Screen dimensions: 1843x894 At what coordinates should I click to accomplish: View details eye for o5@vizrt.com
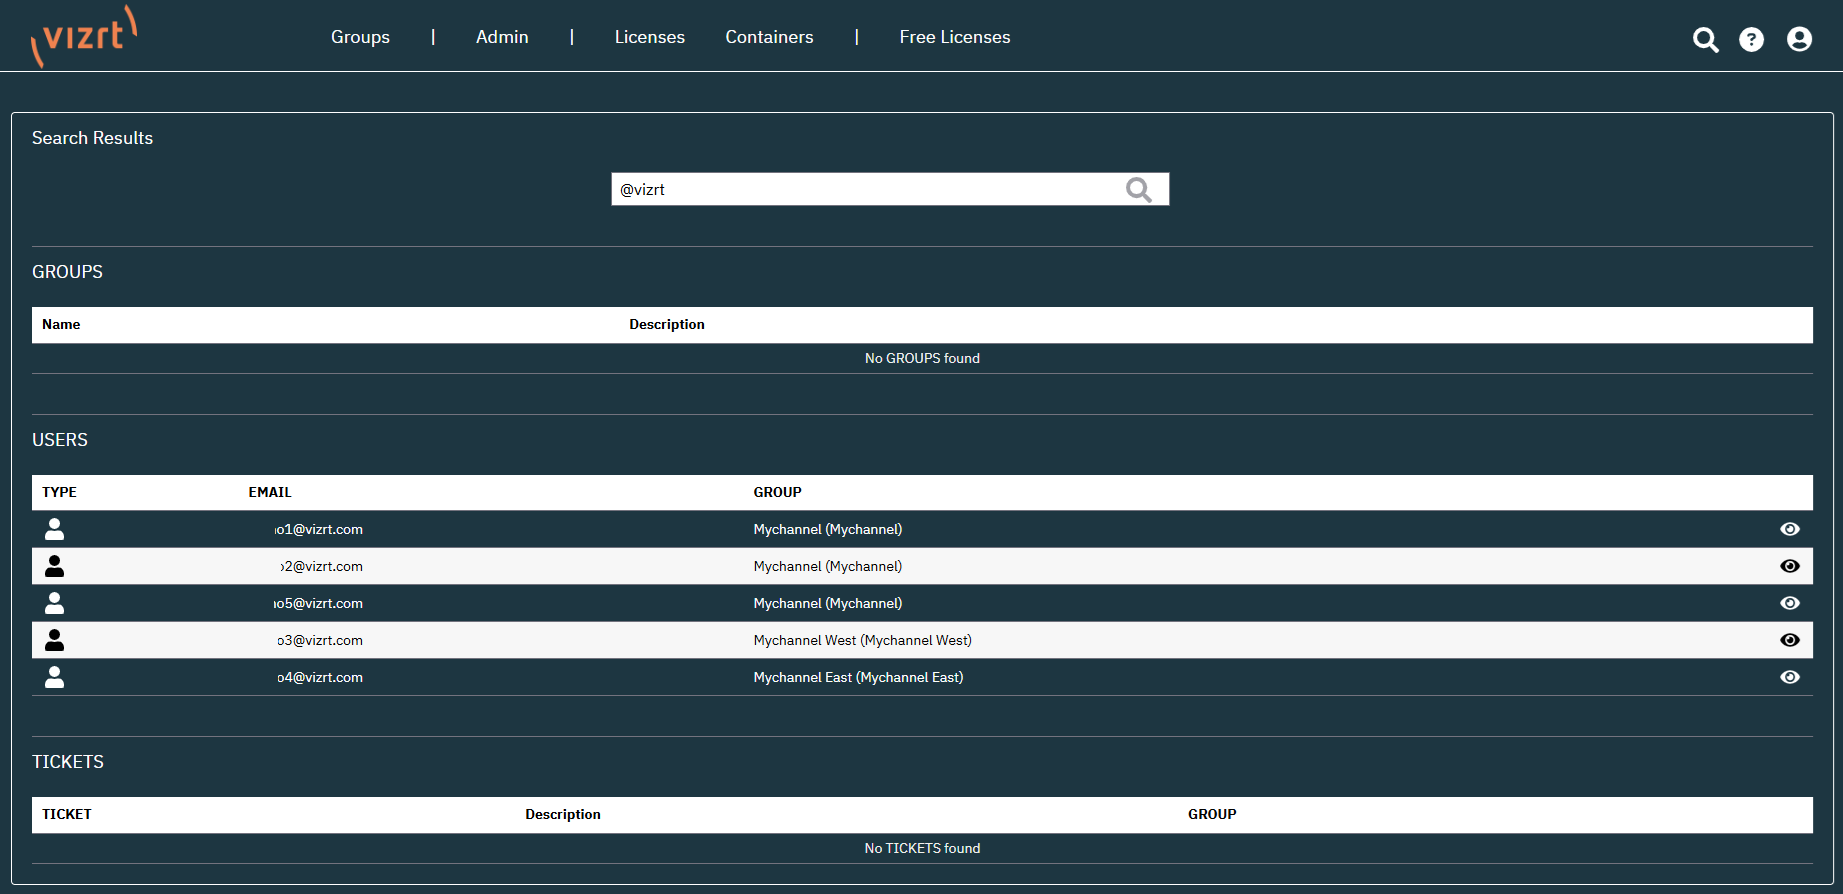coord(1790,603)
